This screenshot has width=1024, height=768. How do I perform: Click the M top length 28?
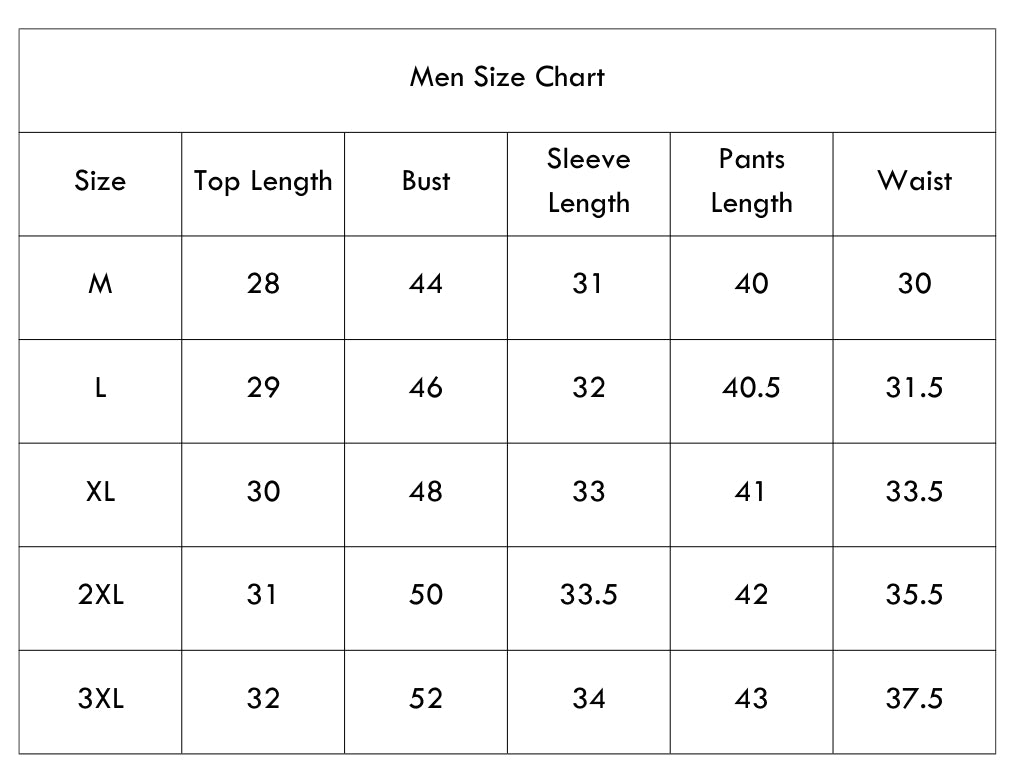pyautogui.click(x=263, y=284)
